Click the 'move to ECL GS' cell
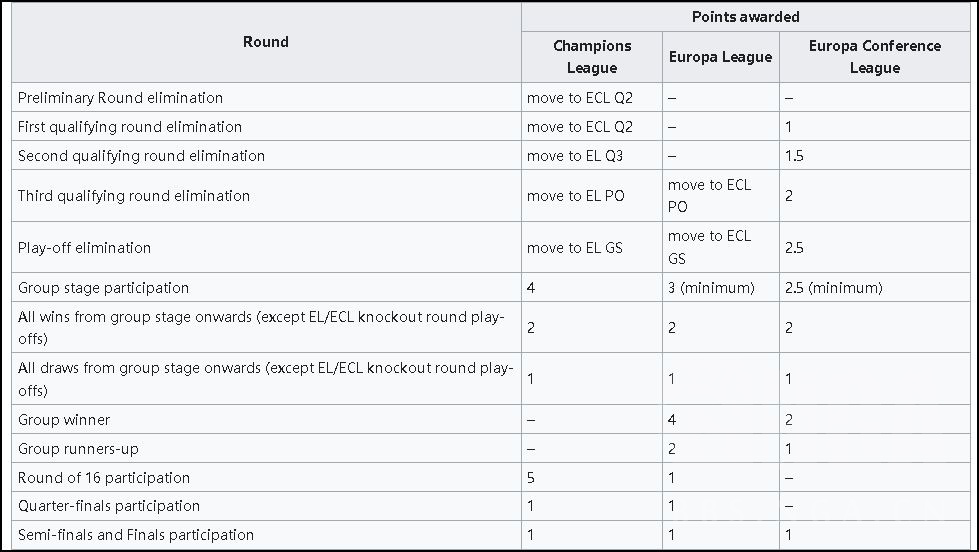 click(709, 247)
